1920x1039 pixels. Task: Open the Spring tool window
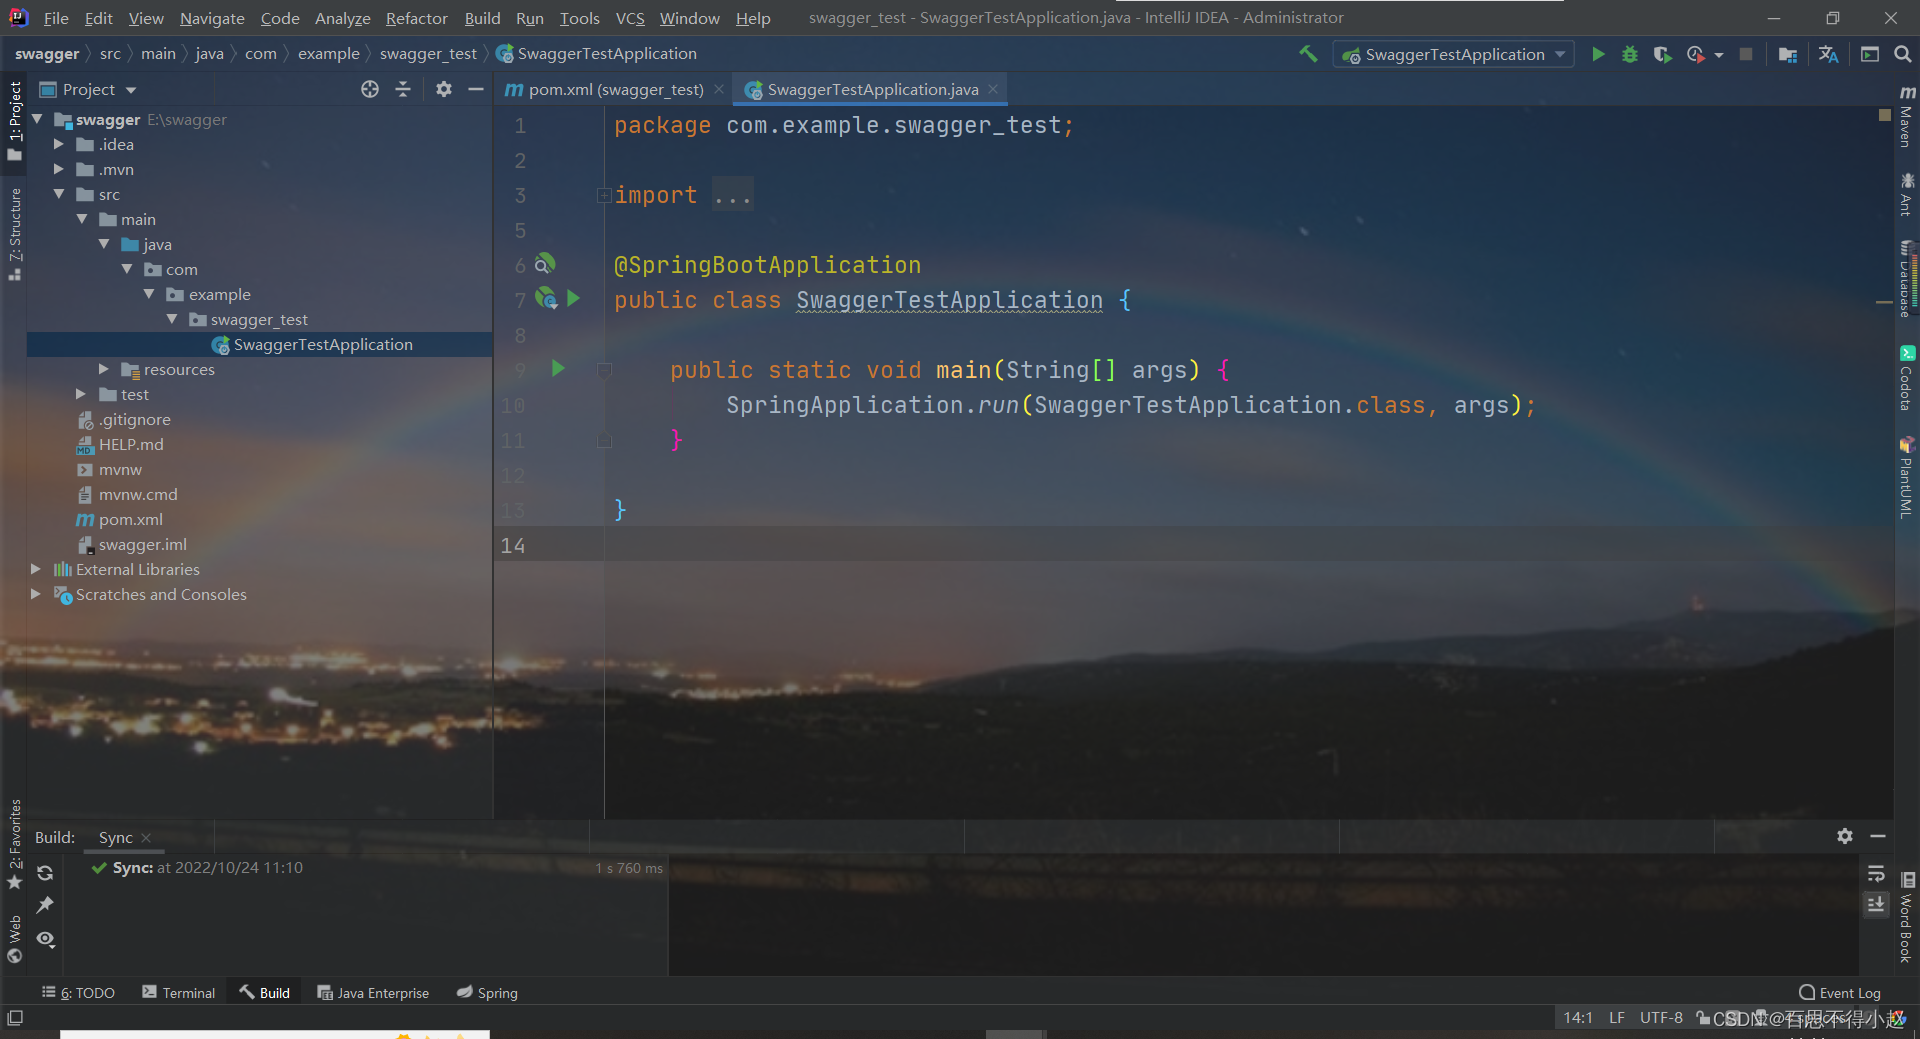click(x=487, y=992)
